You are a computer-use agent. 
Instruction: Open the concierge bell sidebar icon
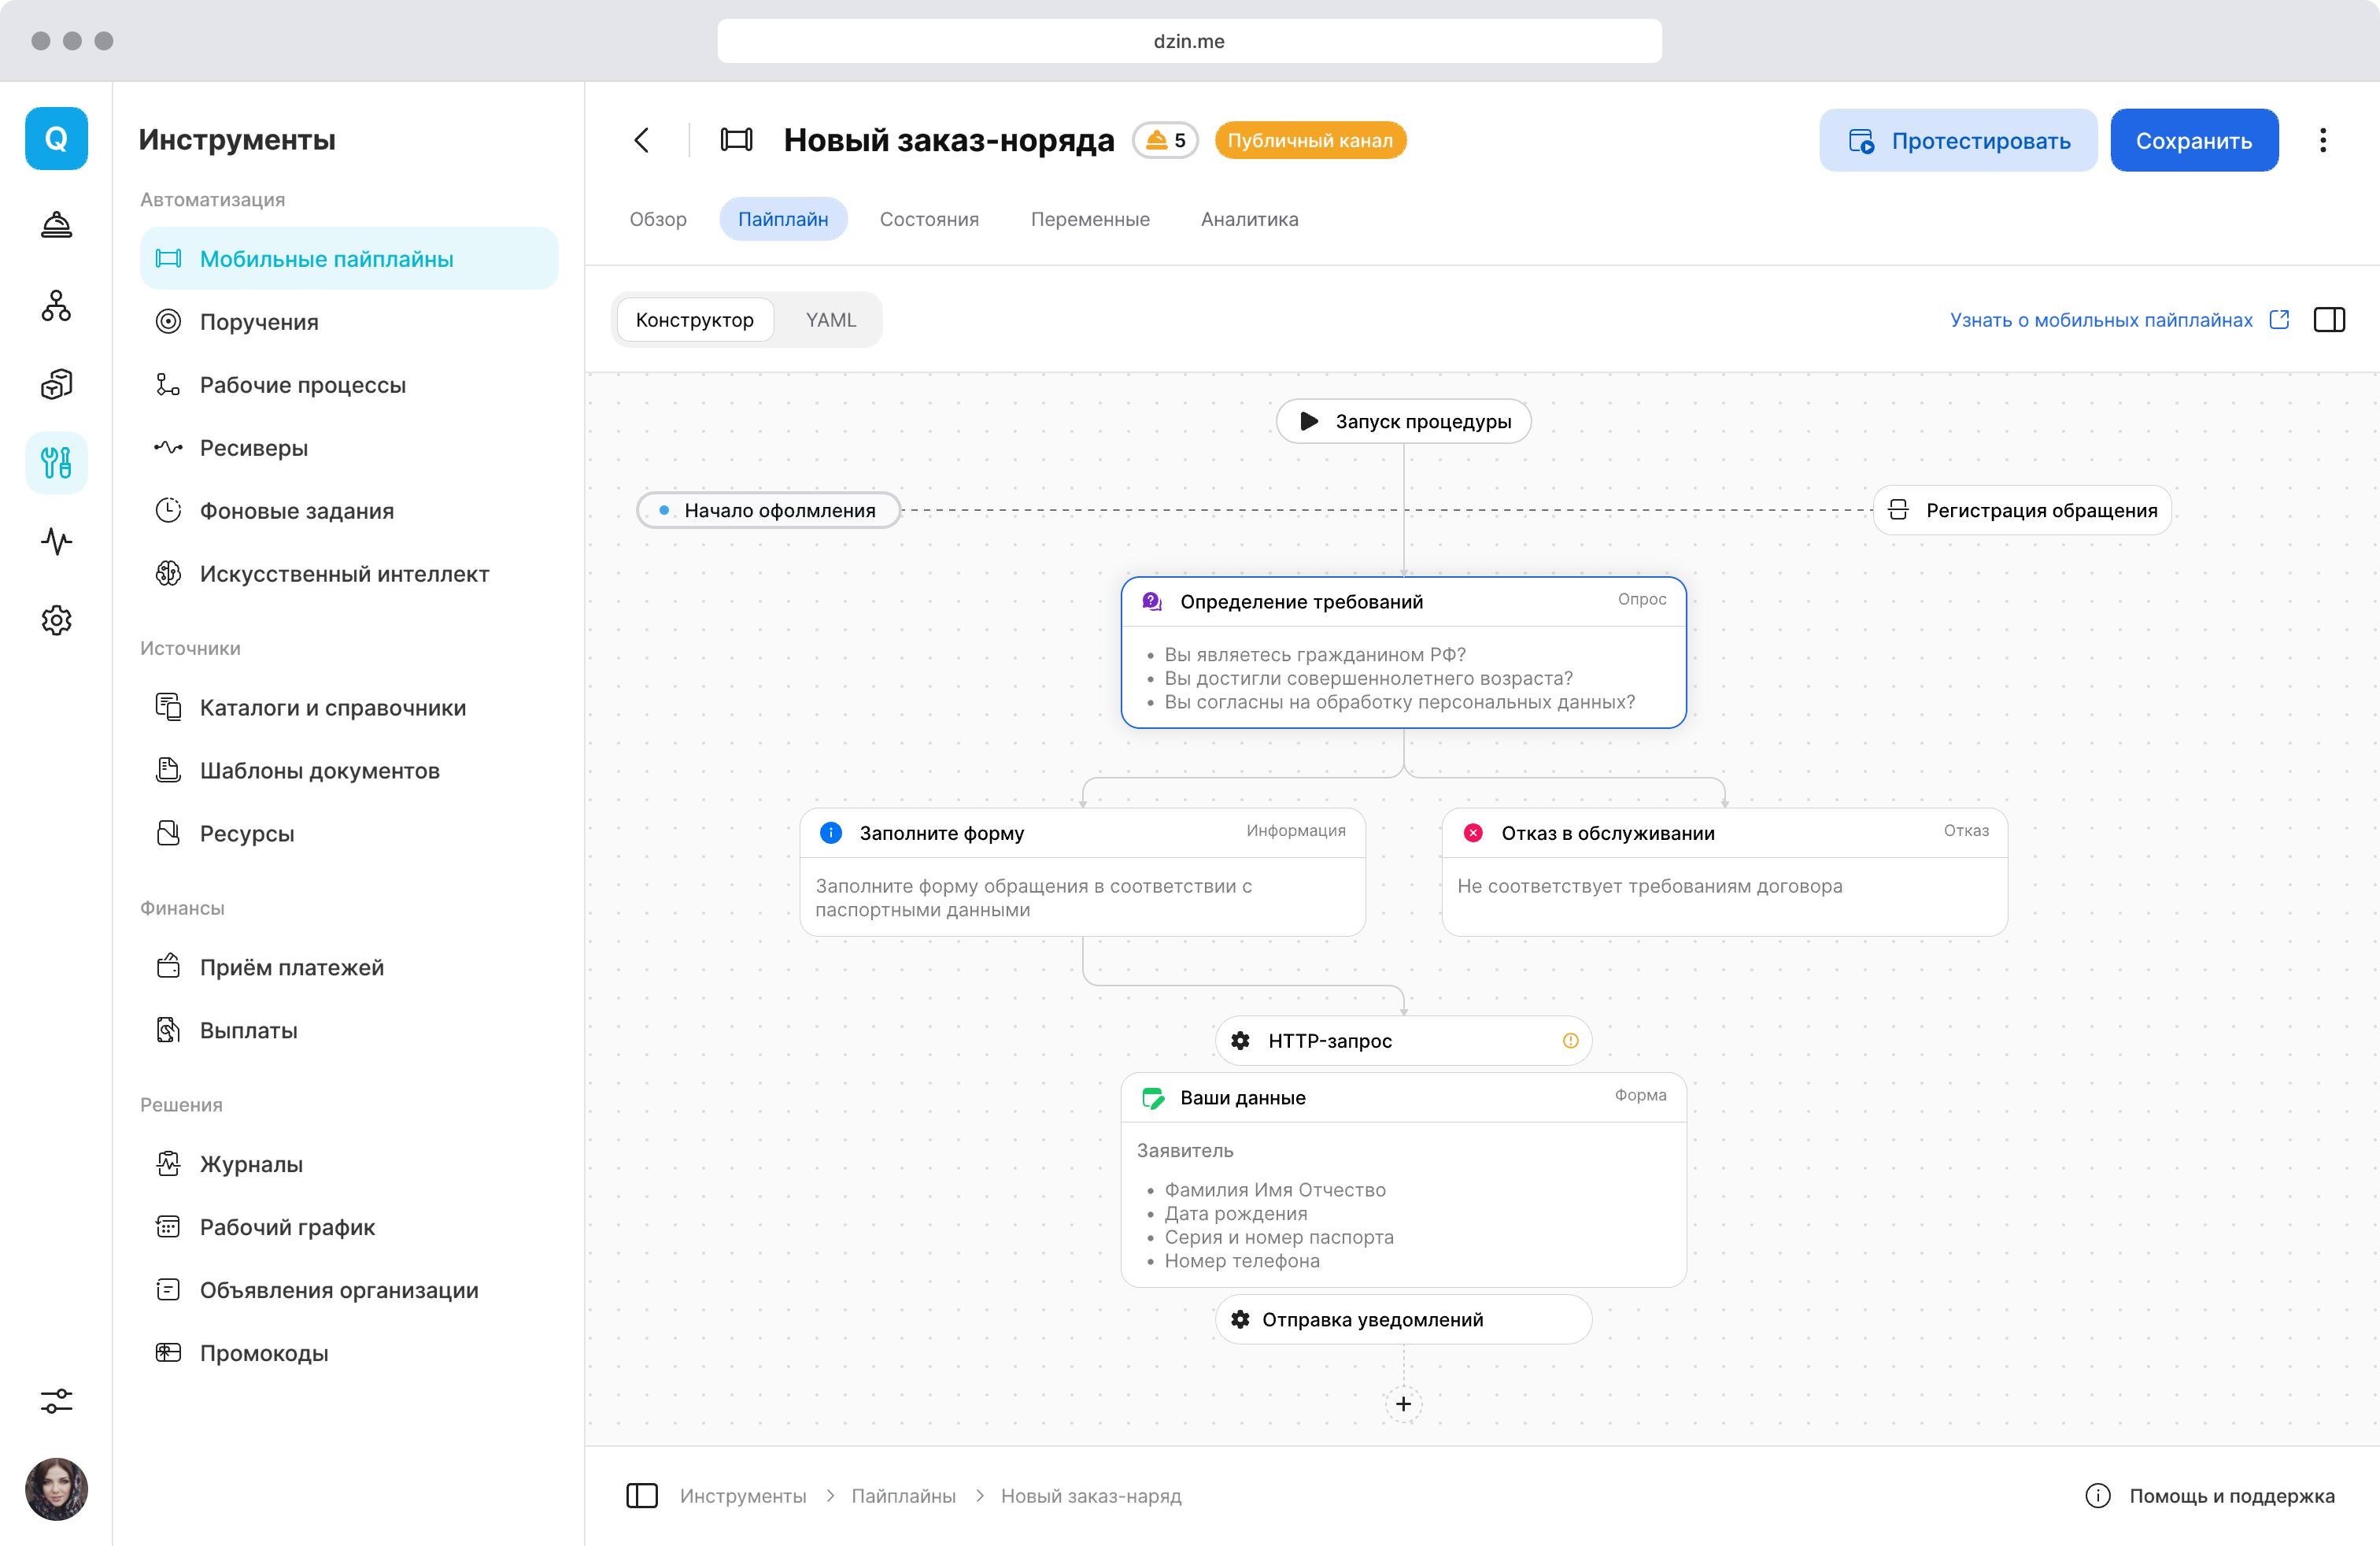(x=56, y=225)
